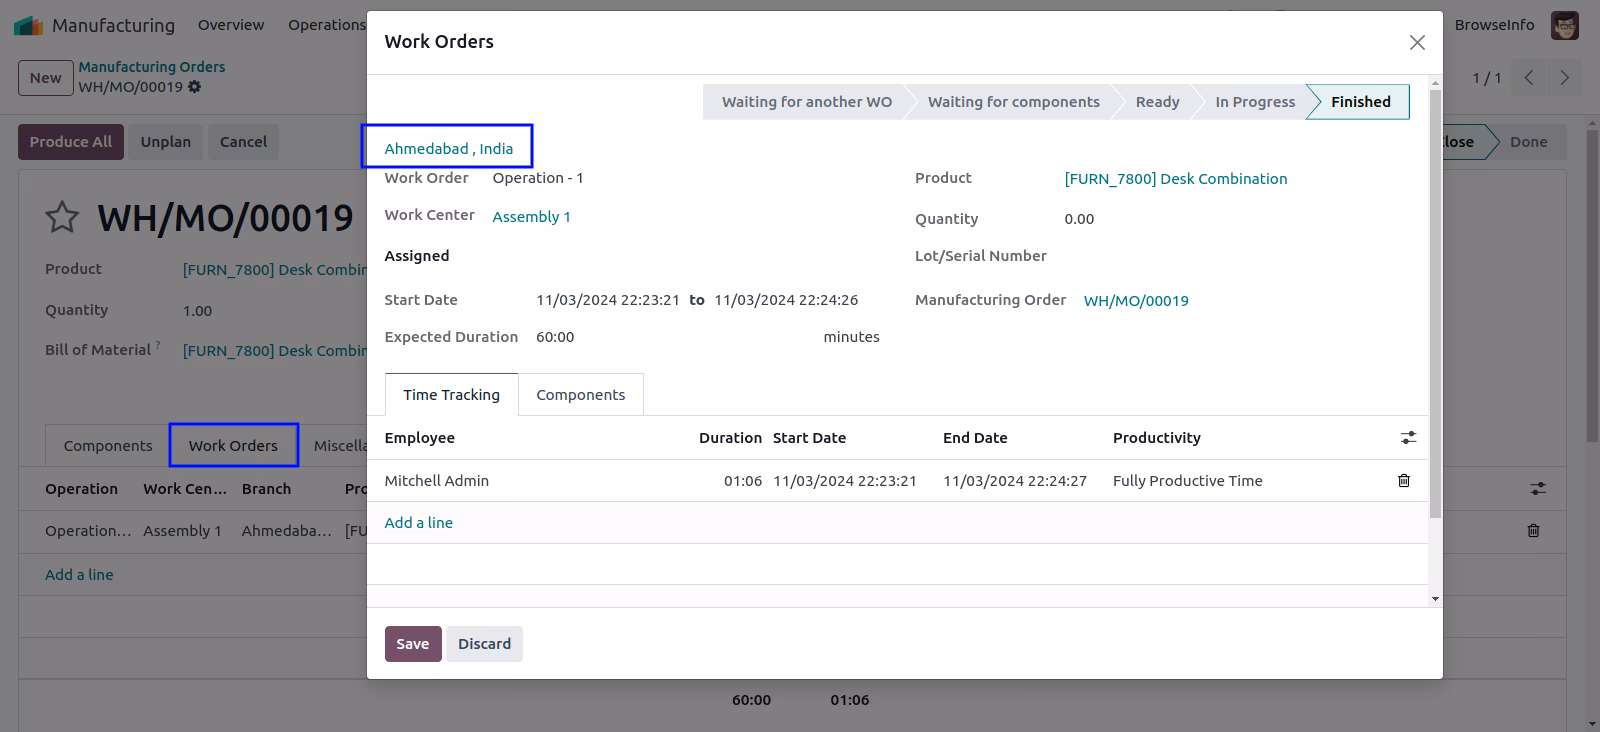Screen dimensions: 1600x732
Task: Click the Fully Productive Time cell
Action: click(x=1188, y=481)
